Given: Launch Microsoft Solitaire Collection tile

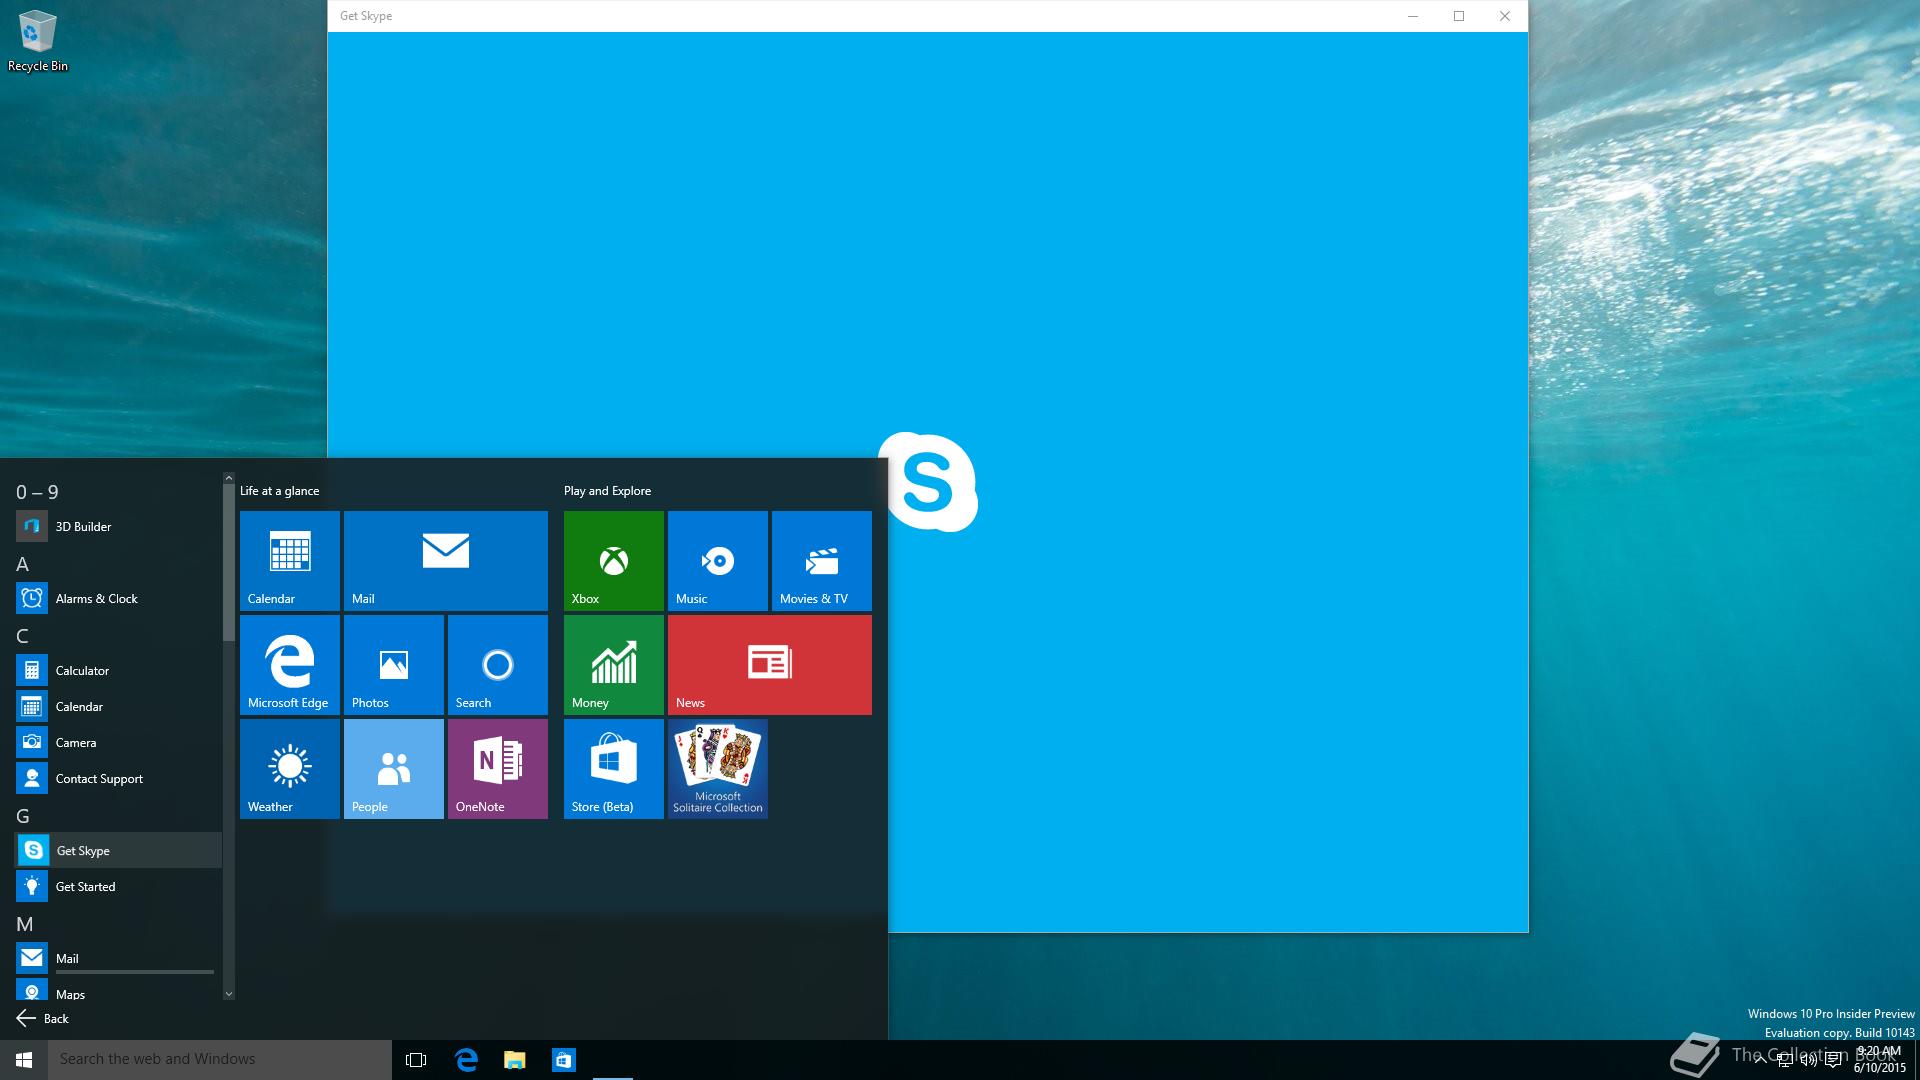Looking at the screenshot, I should pos(718,769).
